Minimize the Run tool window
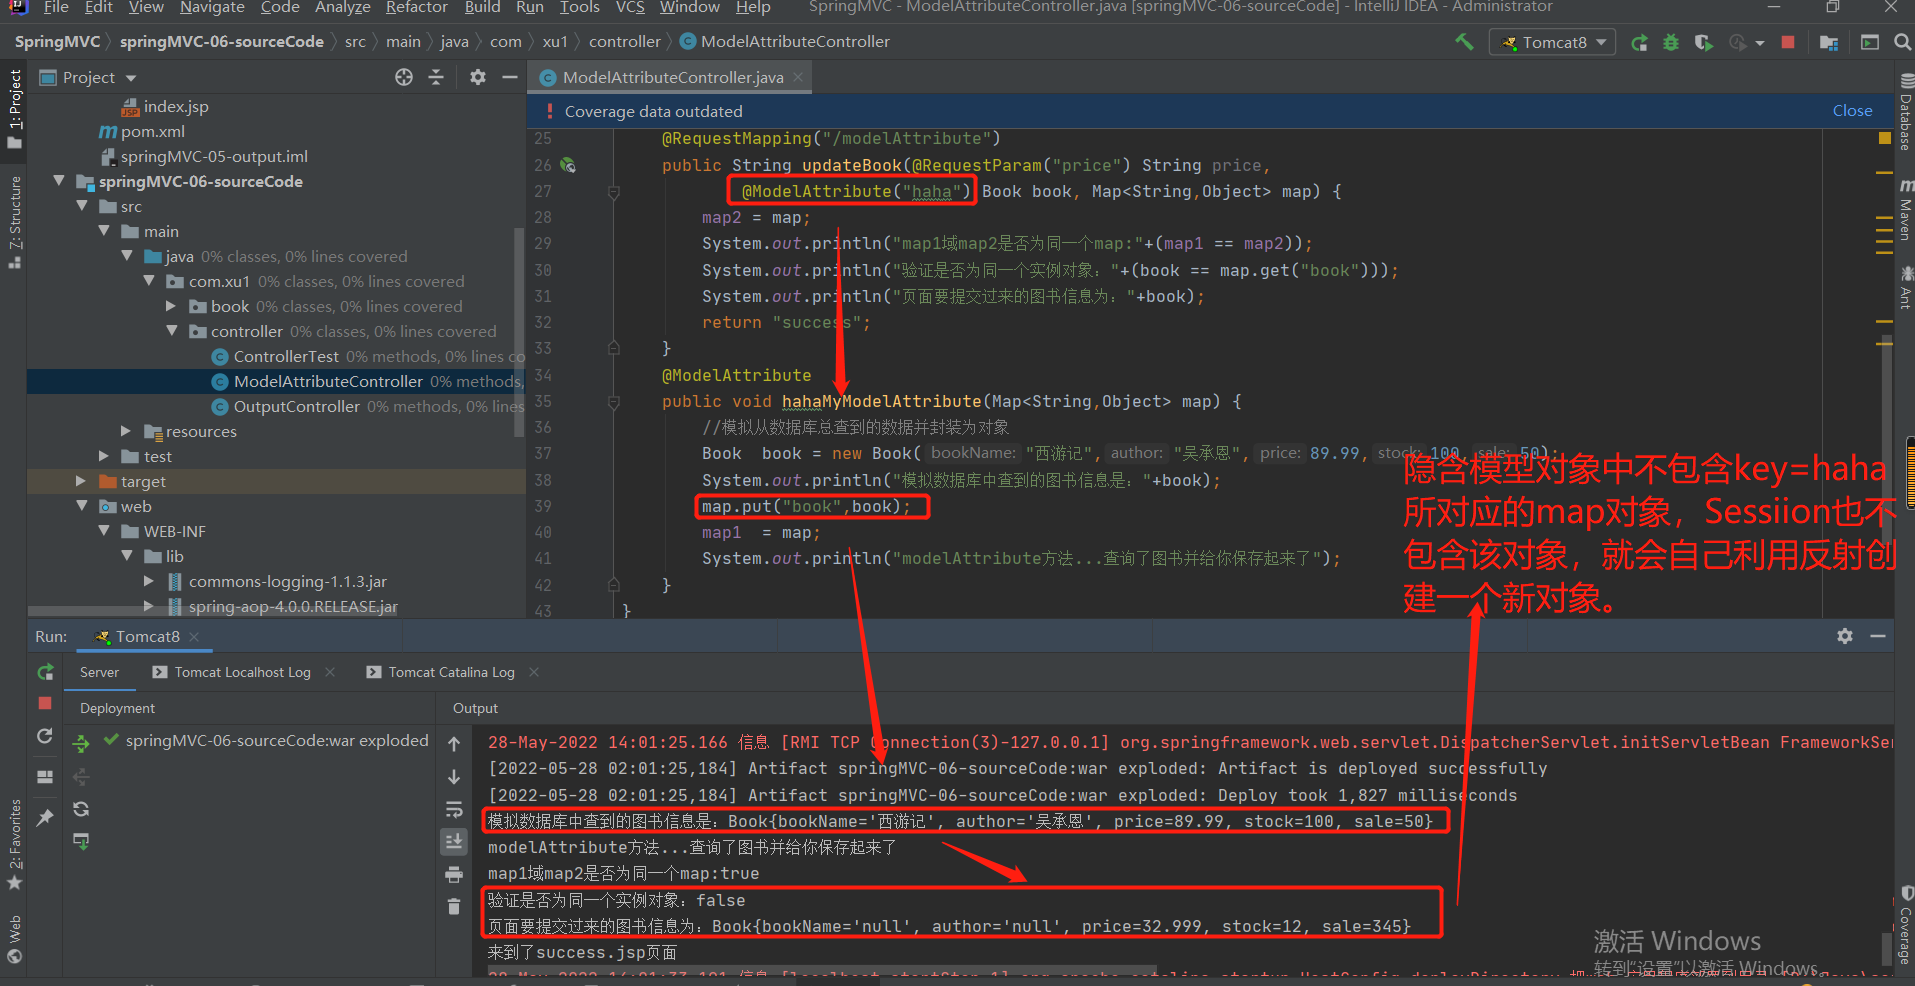The width and height of the screenshot is (1915, 986). [x=1878, y=636]
